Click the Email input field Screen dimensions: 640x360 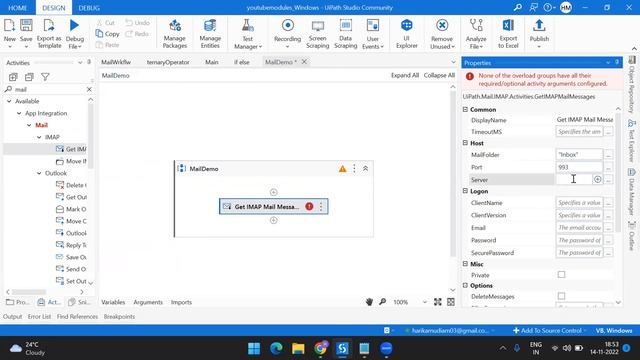579,228
